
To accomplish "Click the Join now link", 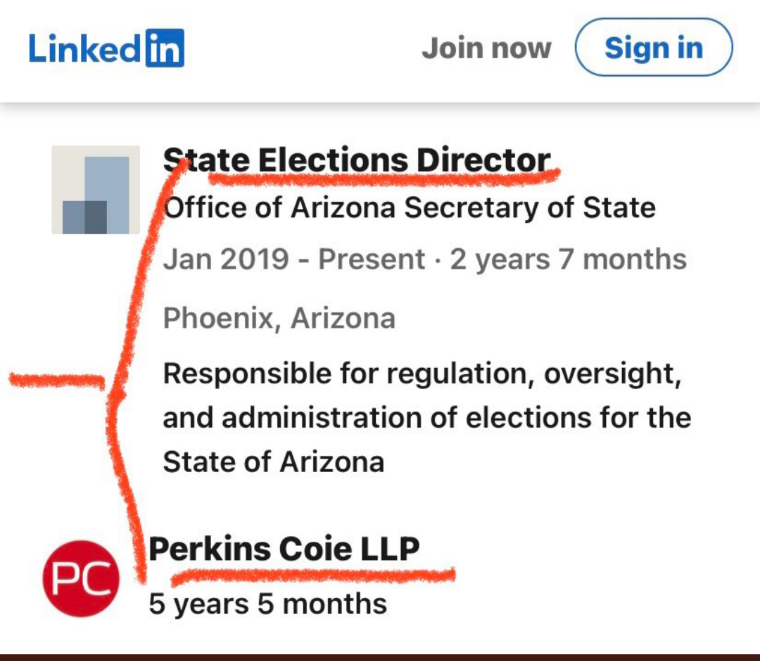I will (487, 48).
